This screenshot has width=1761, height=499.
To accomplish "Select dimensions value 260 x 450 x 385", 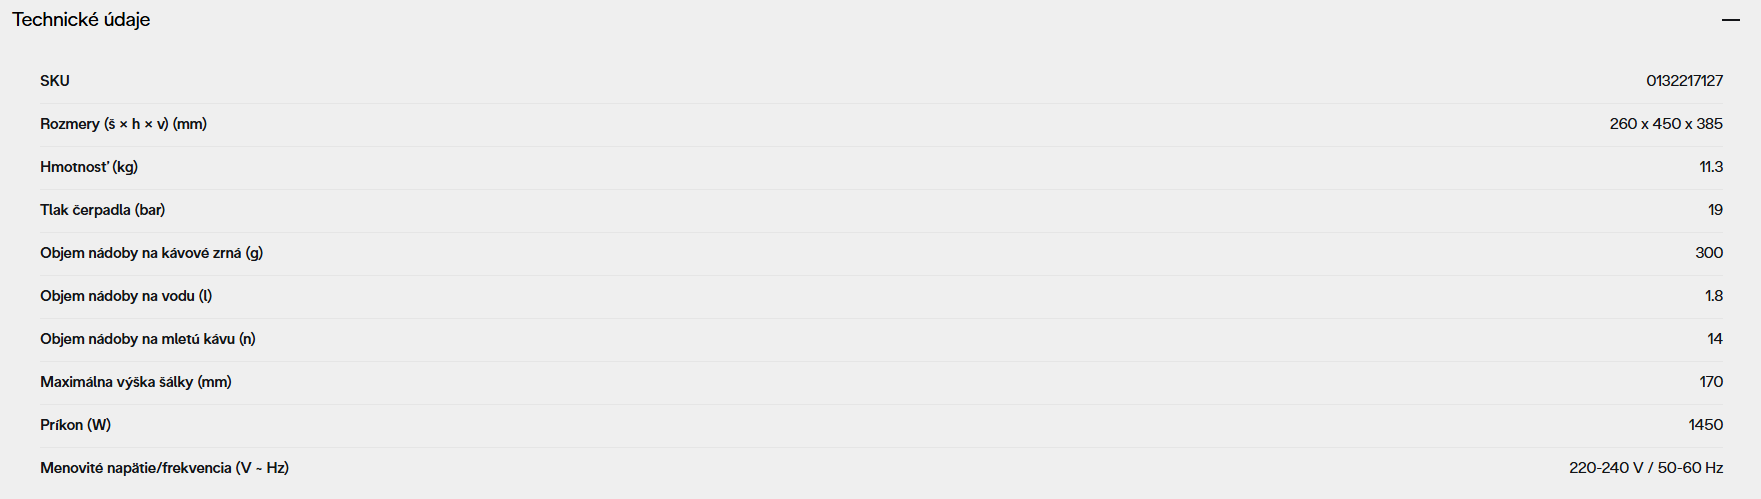I will (1666, 124).
